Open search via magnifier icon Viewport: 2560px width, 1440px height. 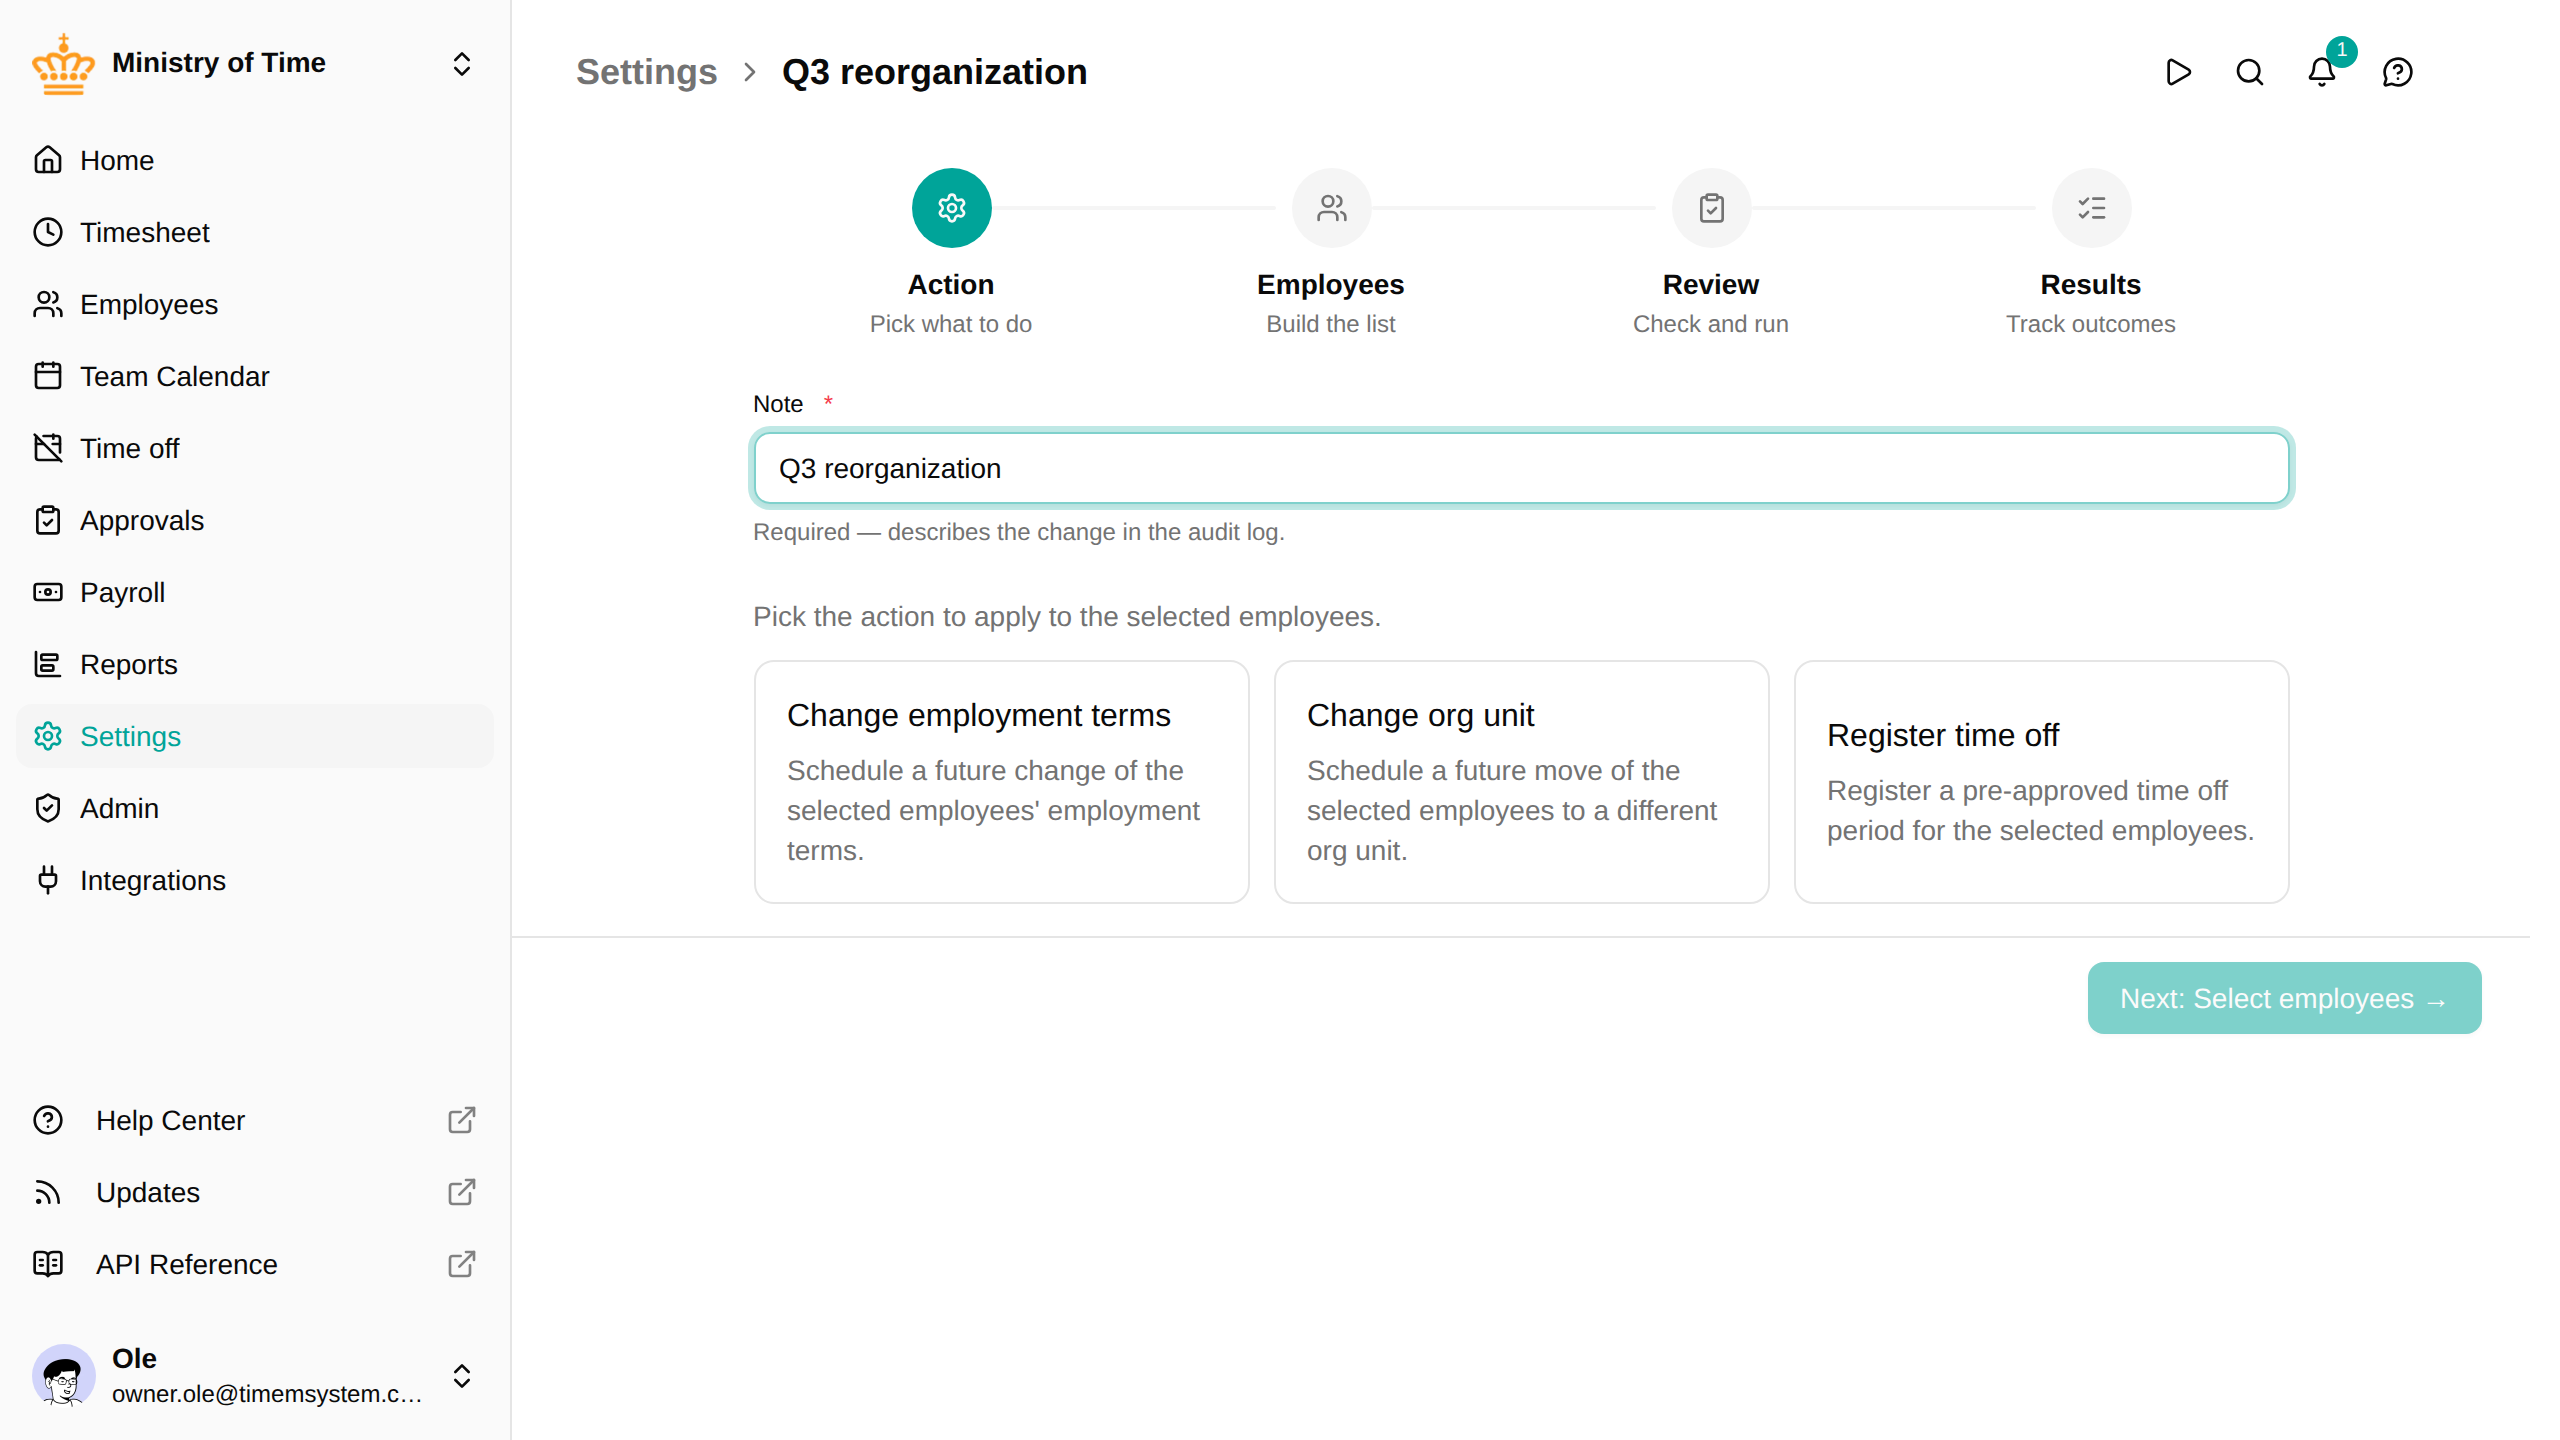coord(2250,72)
